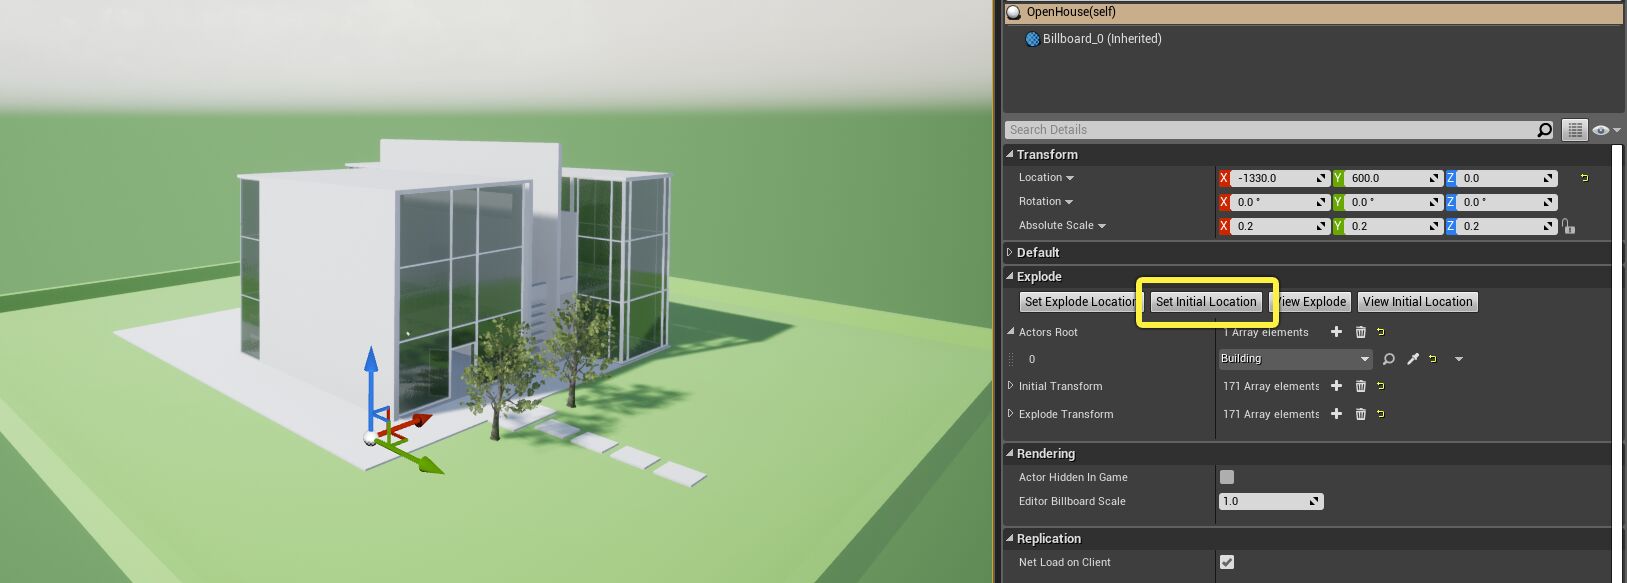The width and height of the screenshot is (1627, 583).
Task: Expand the Initial Transform array
Action: click(1010, 386)
